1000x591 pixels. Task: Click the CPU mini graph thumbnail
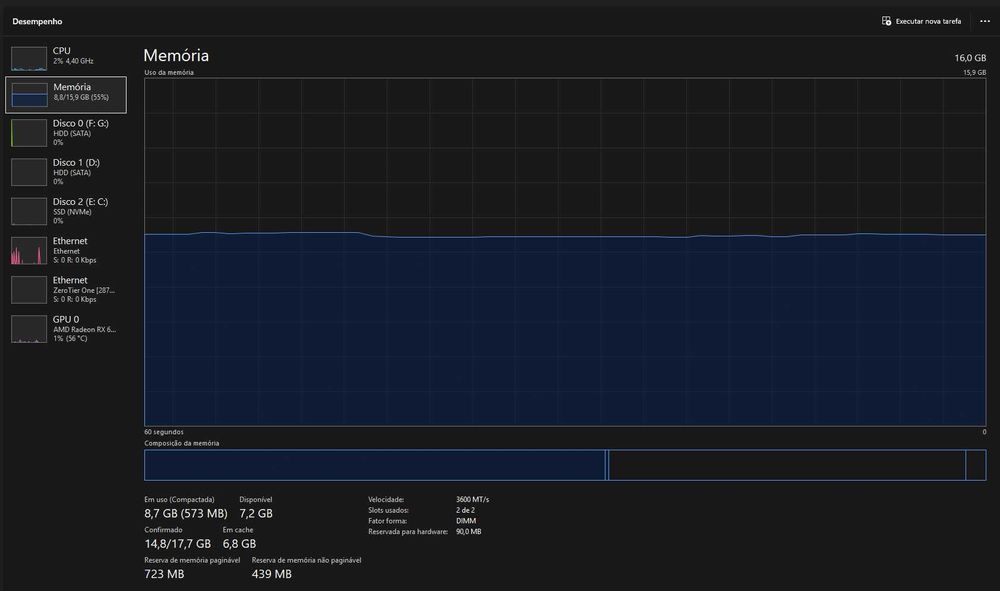29,59
